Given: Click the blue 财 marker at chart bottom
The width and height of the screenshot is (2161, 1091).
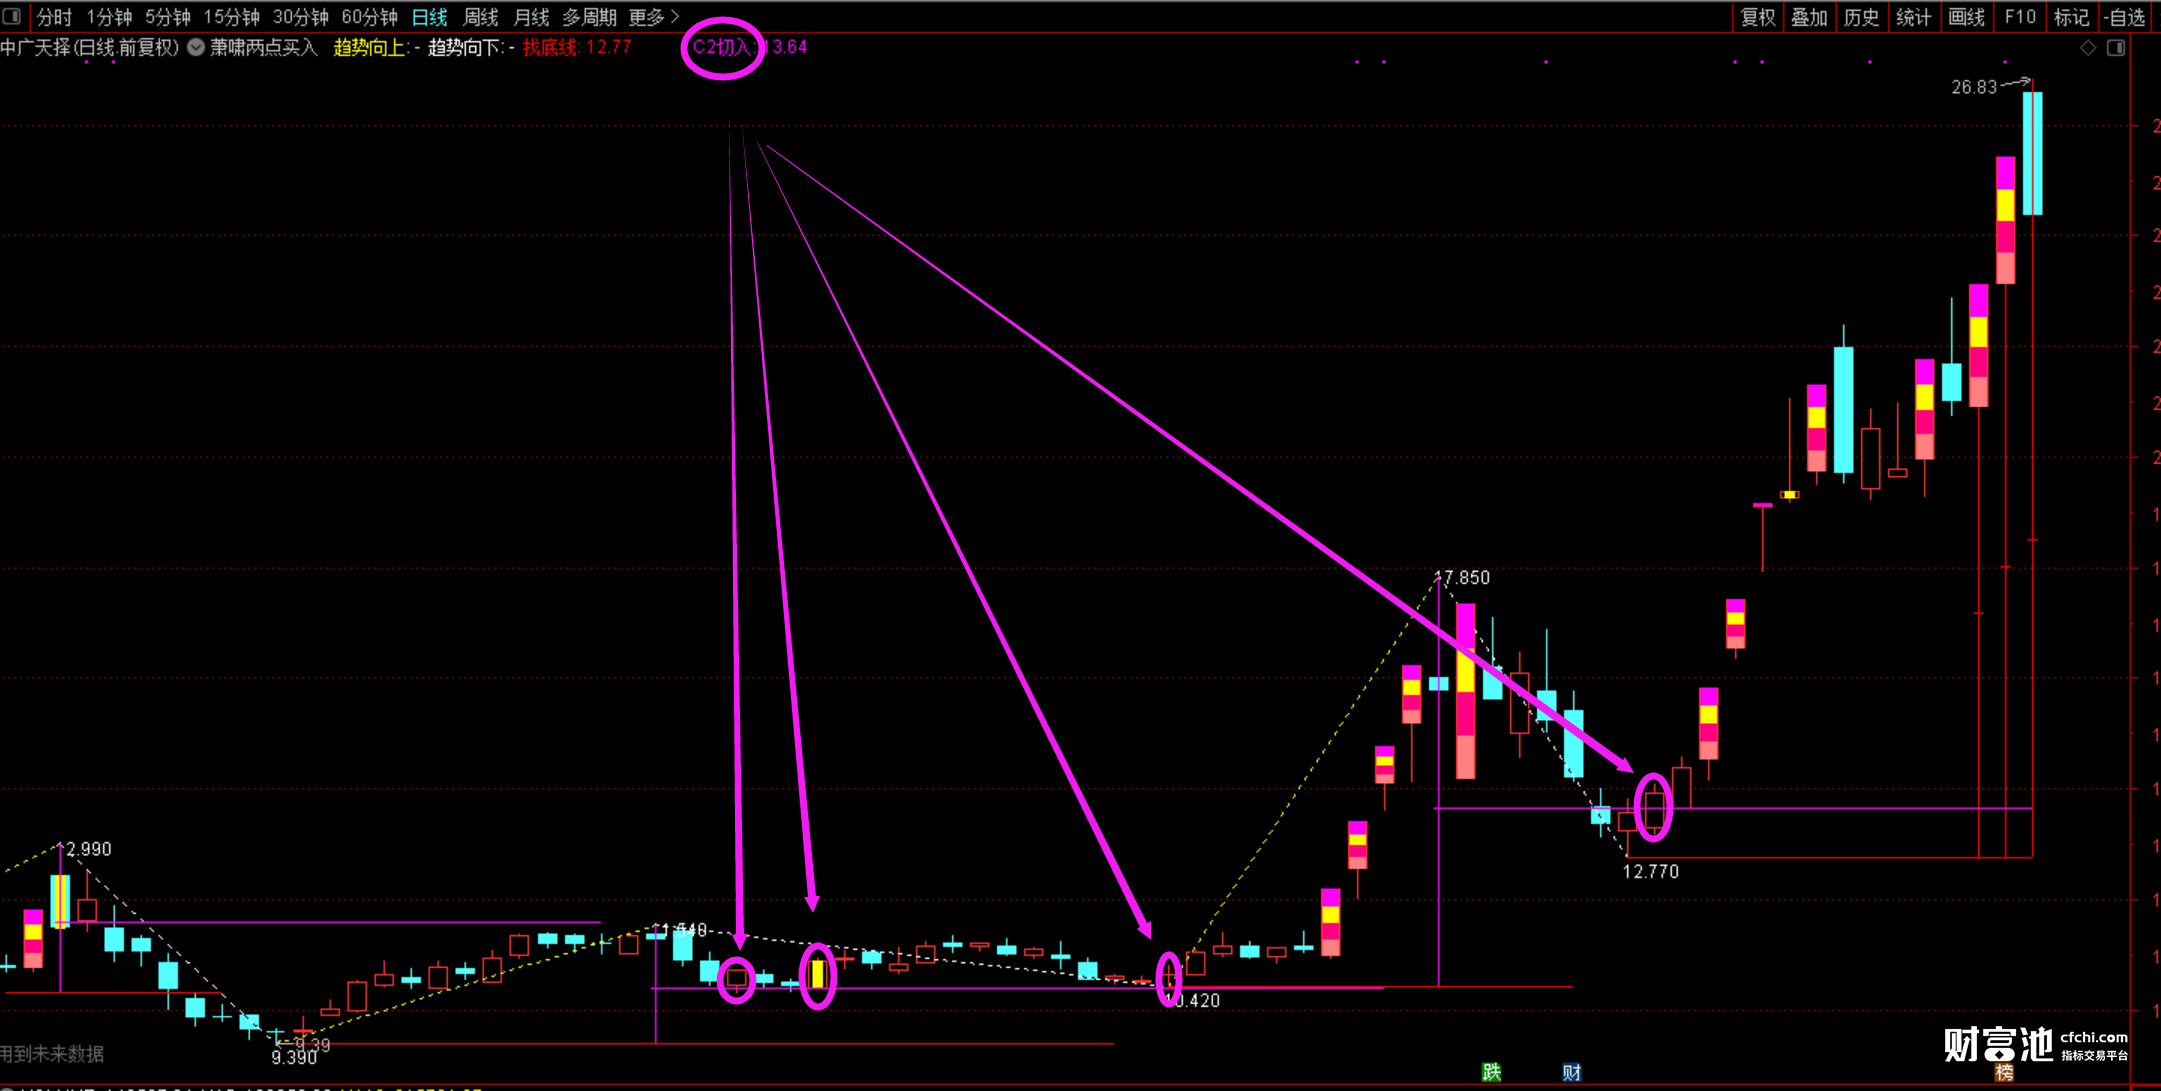Looking at the screenshot, I should [1572, 1072].
